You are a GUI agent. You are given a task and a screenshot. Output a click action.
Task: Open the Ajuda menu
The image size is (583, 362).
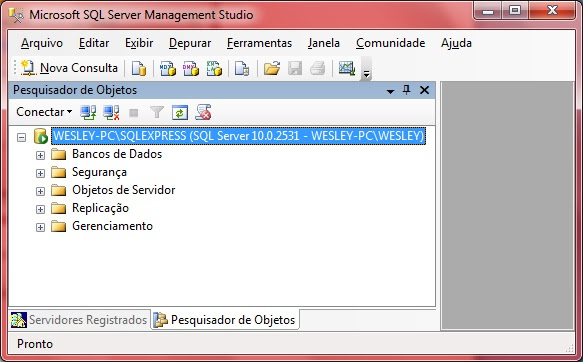click(x=456, y=43)
